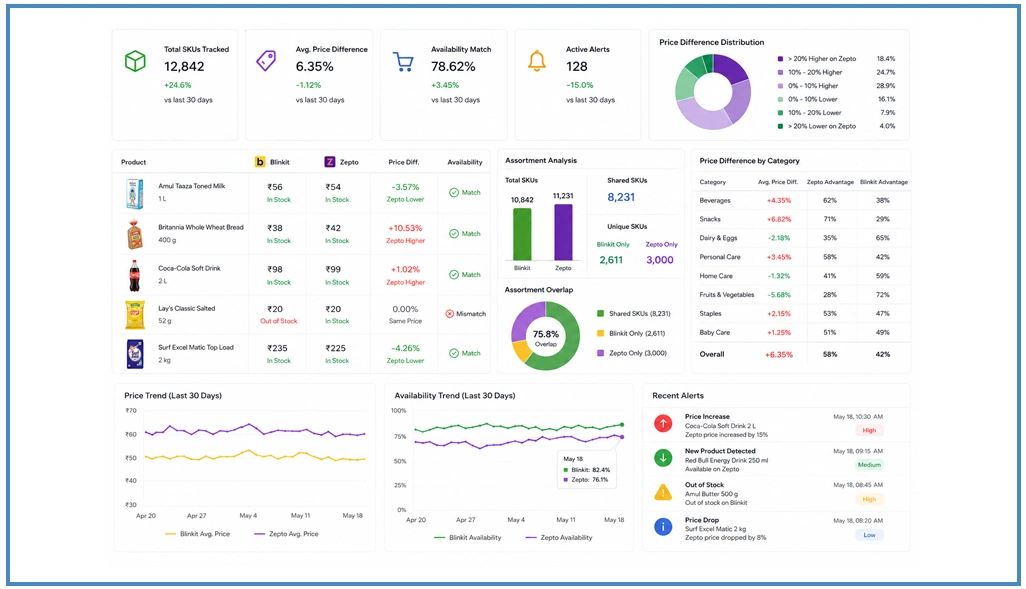Click the Zepto Availability legend entry
This screenshot has height=589, width=1026.
[x=559, y=538]
